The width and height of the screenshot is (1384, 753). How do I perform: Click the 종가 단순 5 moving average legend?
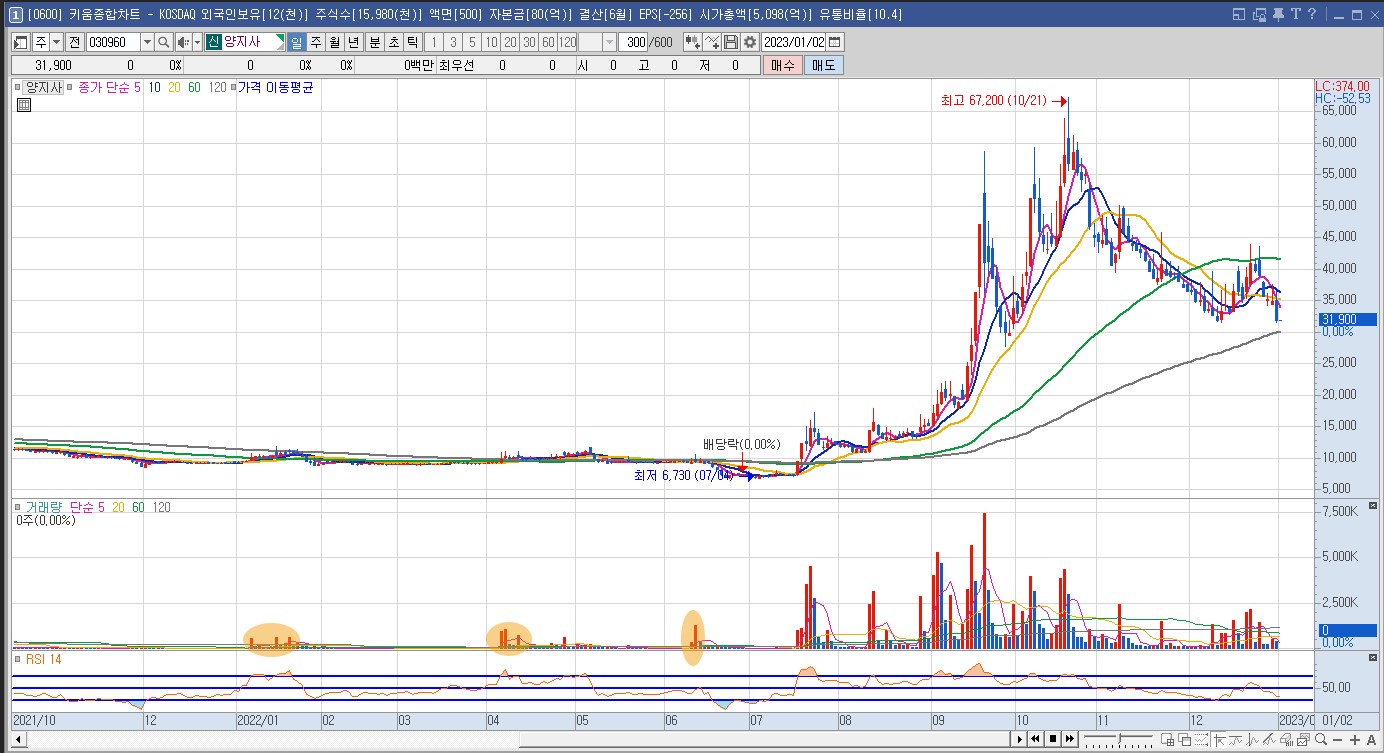(110, 88)
